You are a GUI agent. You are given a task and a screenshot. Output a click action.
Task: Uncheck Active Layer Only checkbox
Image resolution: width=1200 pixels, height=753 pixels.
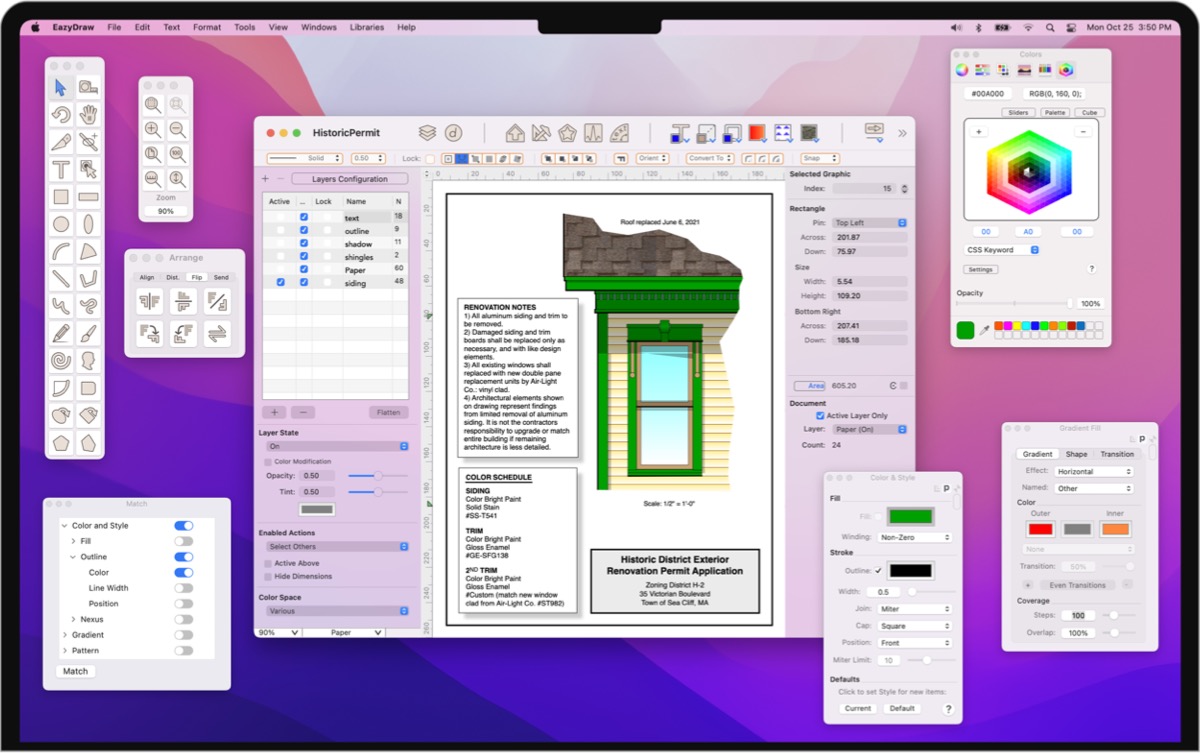click(x=821, y=415)
